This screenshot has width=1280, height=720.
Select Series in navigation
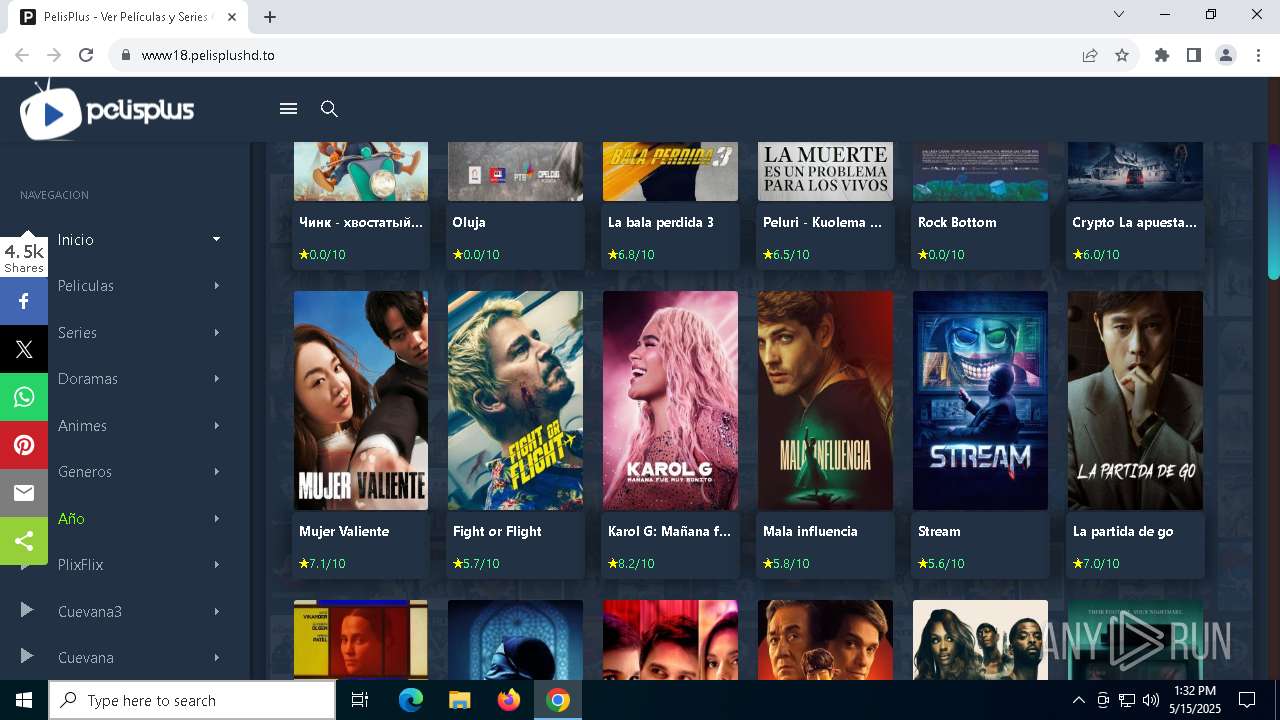point(77,332)
